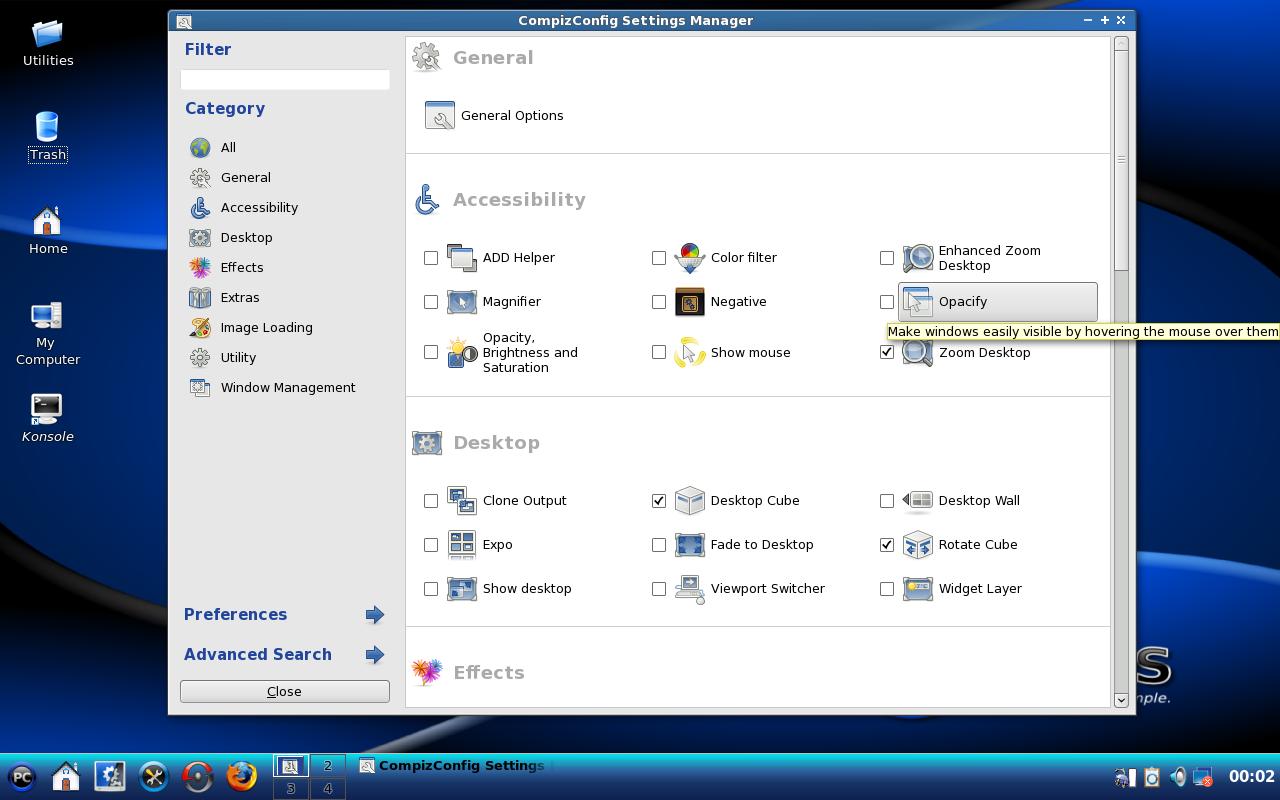Enable the ADD Helper checkbox
Screen dimensions: 1280x800
coord(431,258)
